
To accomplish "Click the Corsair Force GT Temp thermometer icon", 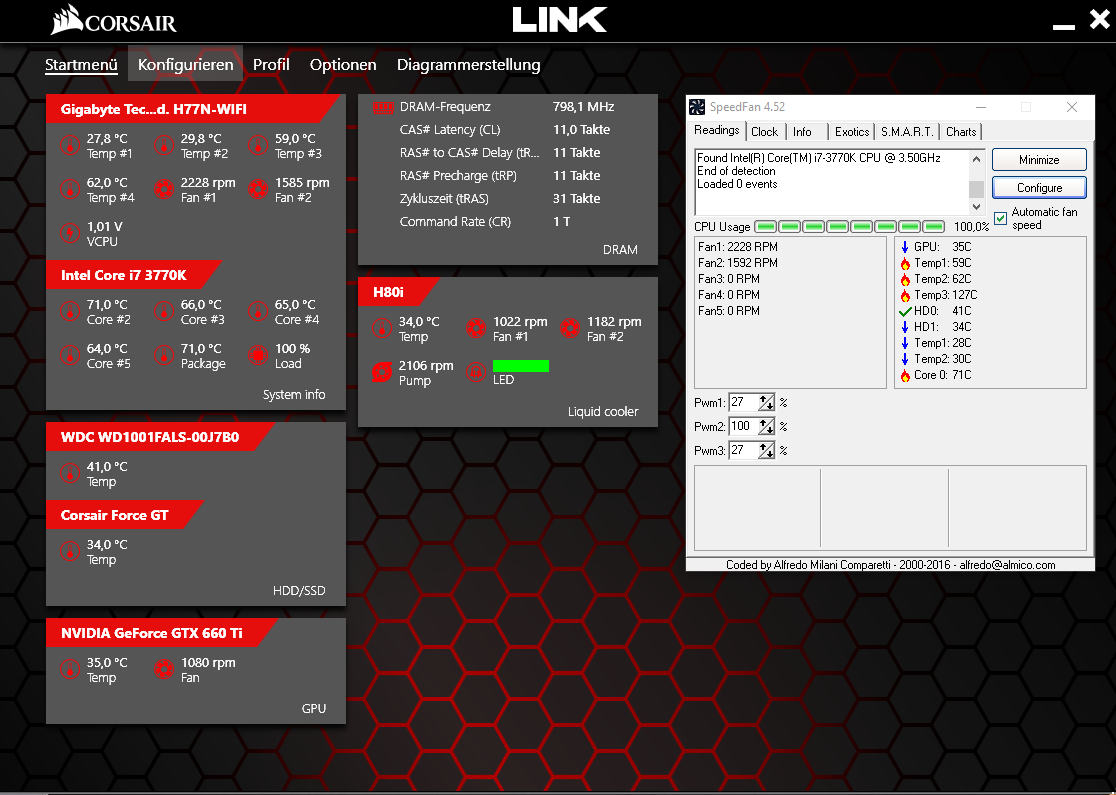I will (70, 552).
